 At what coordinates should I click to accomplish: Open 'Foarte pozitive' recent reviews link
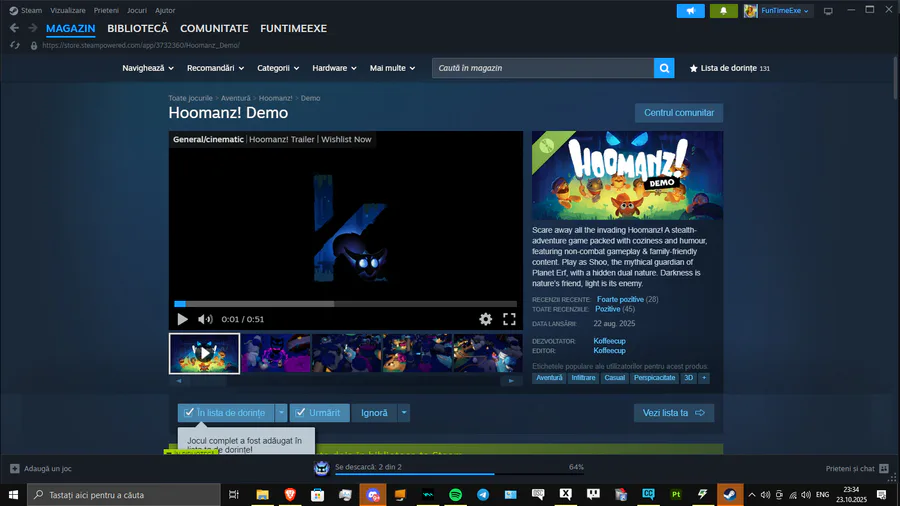pos(620,299)
